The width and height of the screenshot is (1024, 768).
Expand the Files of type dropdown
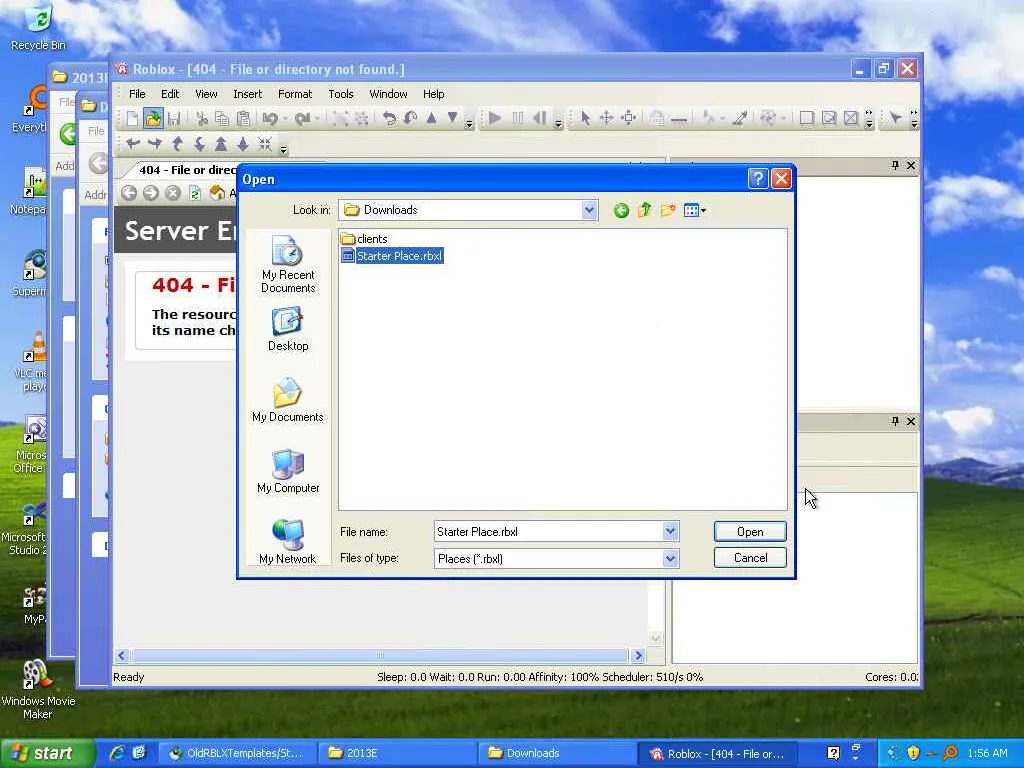[x=670, y=558]
